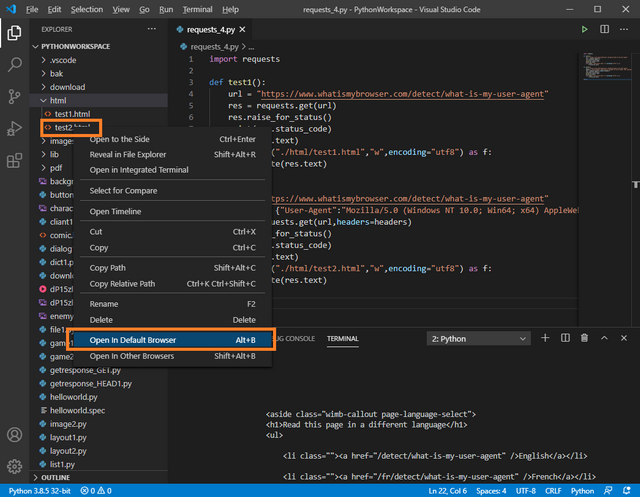The height and width of the screenshot is (497, 640).
Task: Click the feedback icon in the status bar
Action: coord(608,490)
